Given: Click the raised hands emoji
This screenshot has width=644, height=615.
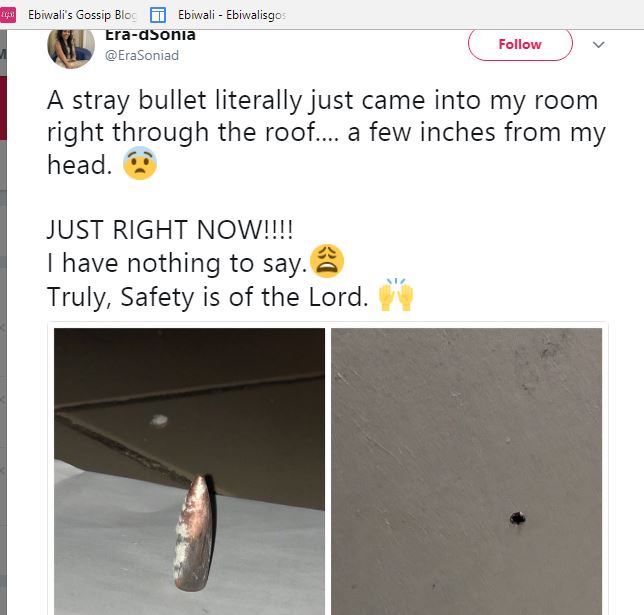Looking at the screenshot, I should (x=396, y=294).
